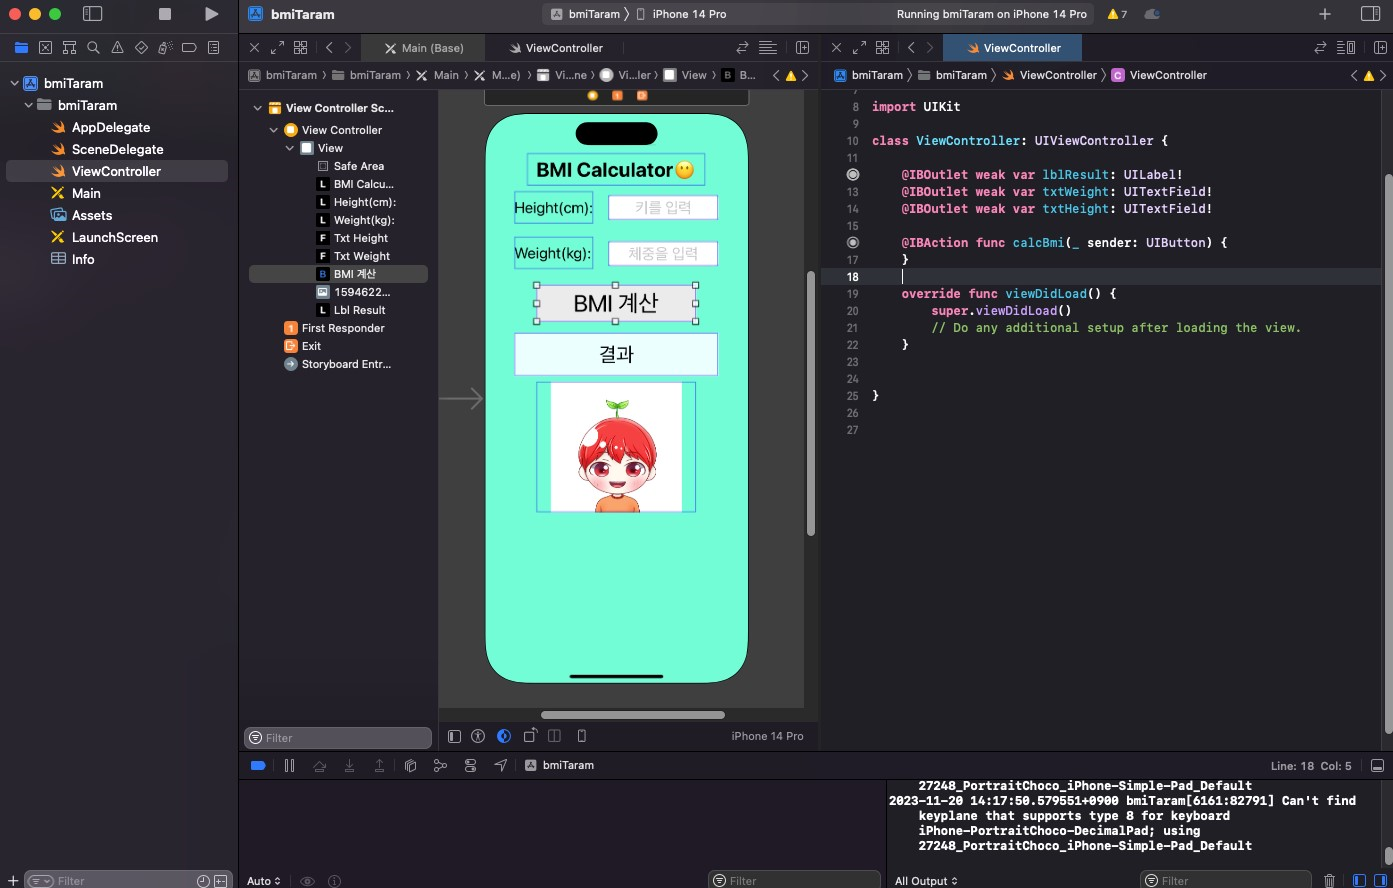Change the canvas orientation

[530, 736]
